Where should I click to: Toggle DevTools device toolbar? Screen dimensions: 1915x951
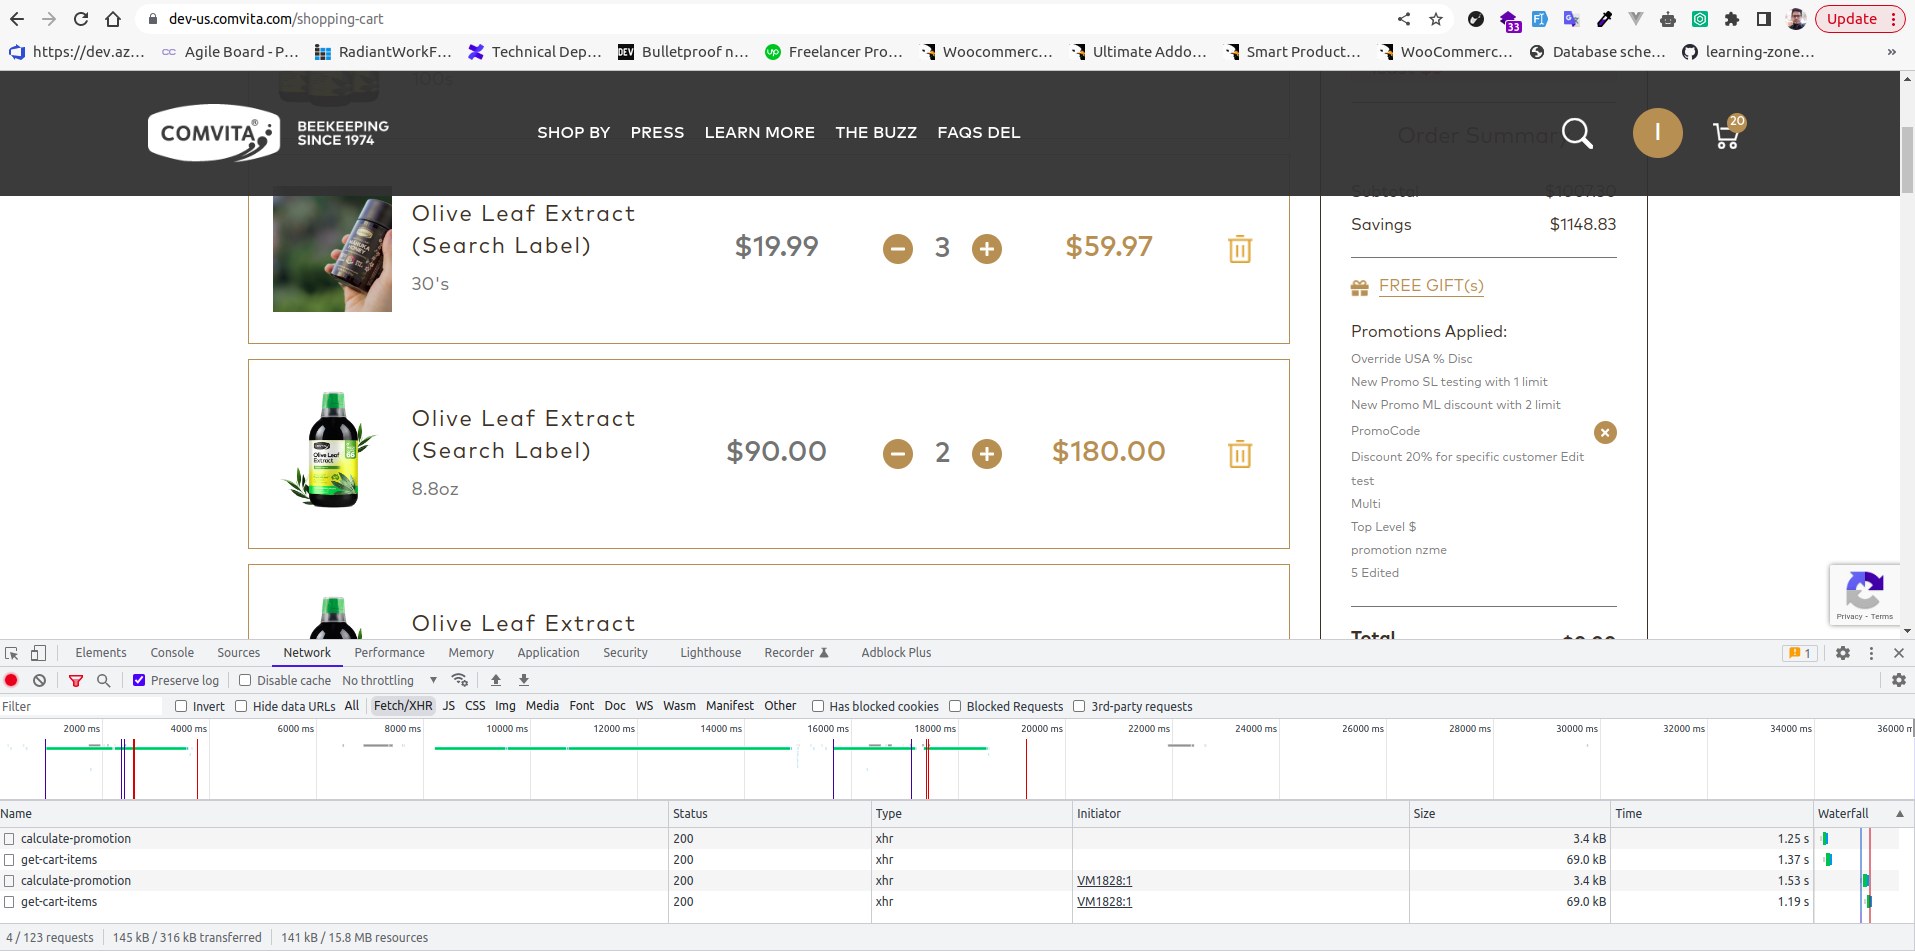38,653
